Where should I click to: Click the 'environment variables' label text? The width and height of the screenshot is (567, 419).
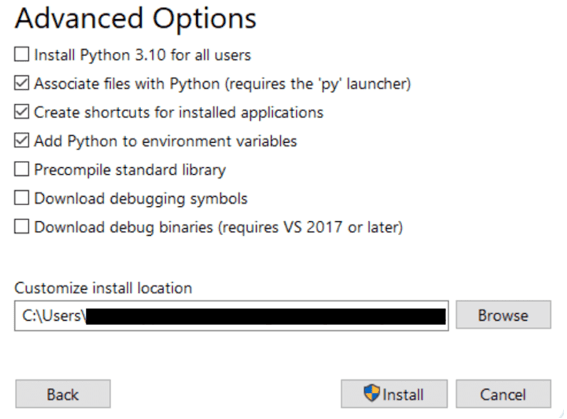(x=219, y=141)
